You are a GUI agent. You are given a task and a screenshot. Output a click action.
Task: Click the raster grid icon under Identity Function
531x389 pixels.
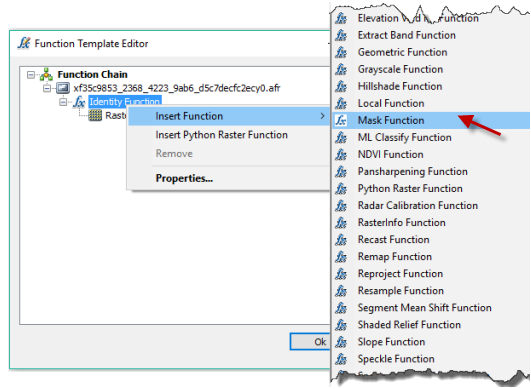95,115
